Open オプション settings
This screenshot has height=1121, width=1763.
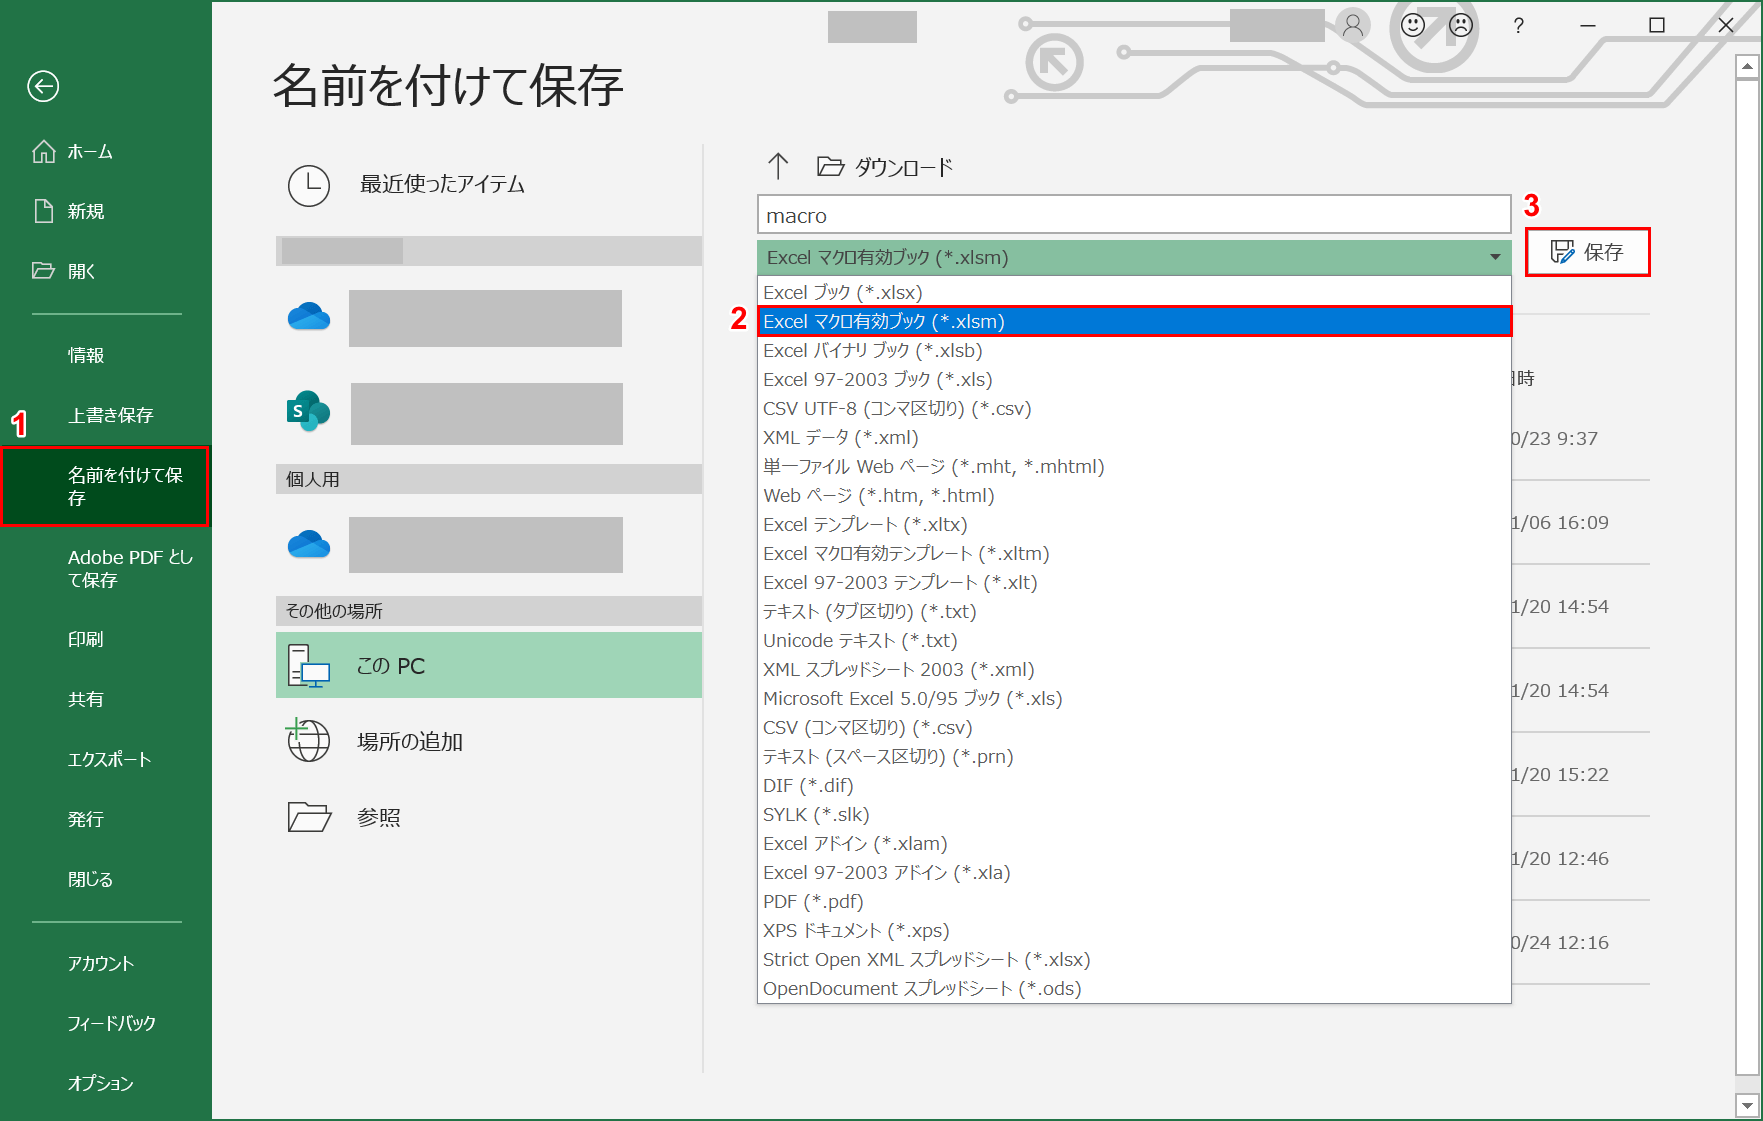tap(106, 1083)
